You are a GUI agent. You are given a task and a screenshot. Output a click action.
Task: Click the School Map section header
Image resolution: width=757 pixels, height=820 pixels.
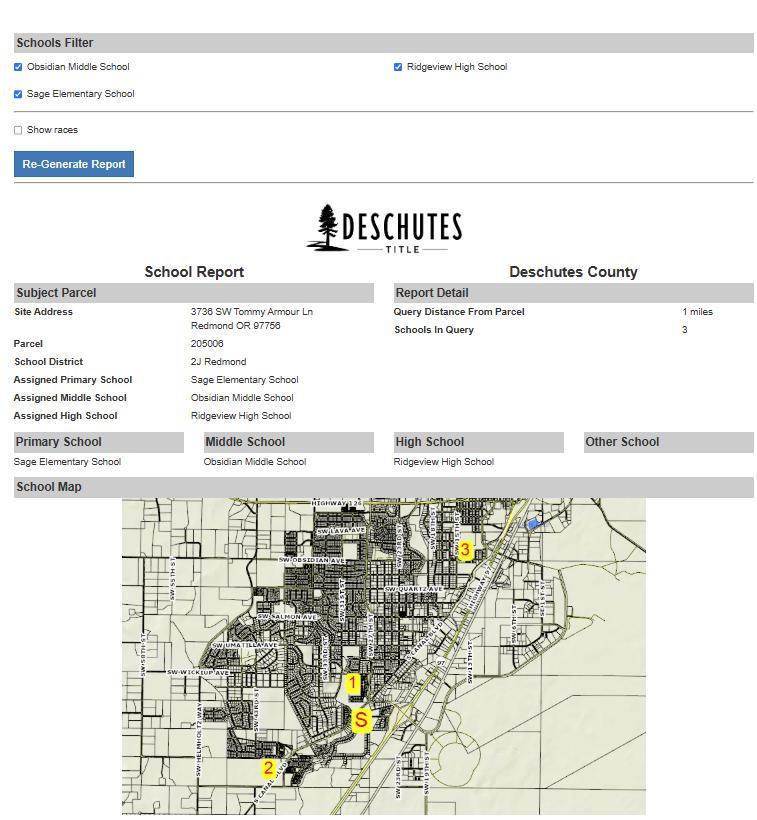tap(384, 487)
